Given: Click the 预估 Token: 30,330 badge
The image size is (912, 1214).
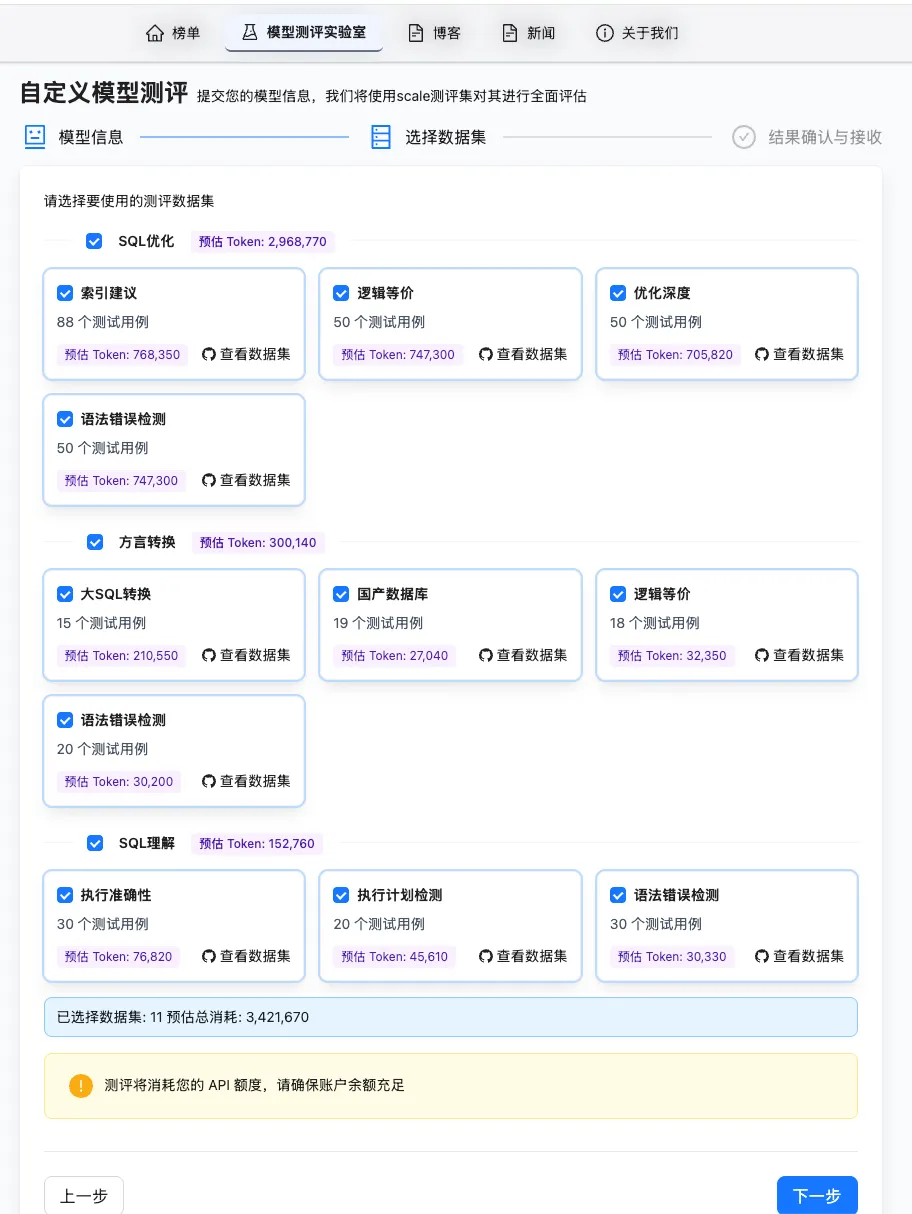Looking at the screenshot, I should pos(672,956).
